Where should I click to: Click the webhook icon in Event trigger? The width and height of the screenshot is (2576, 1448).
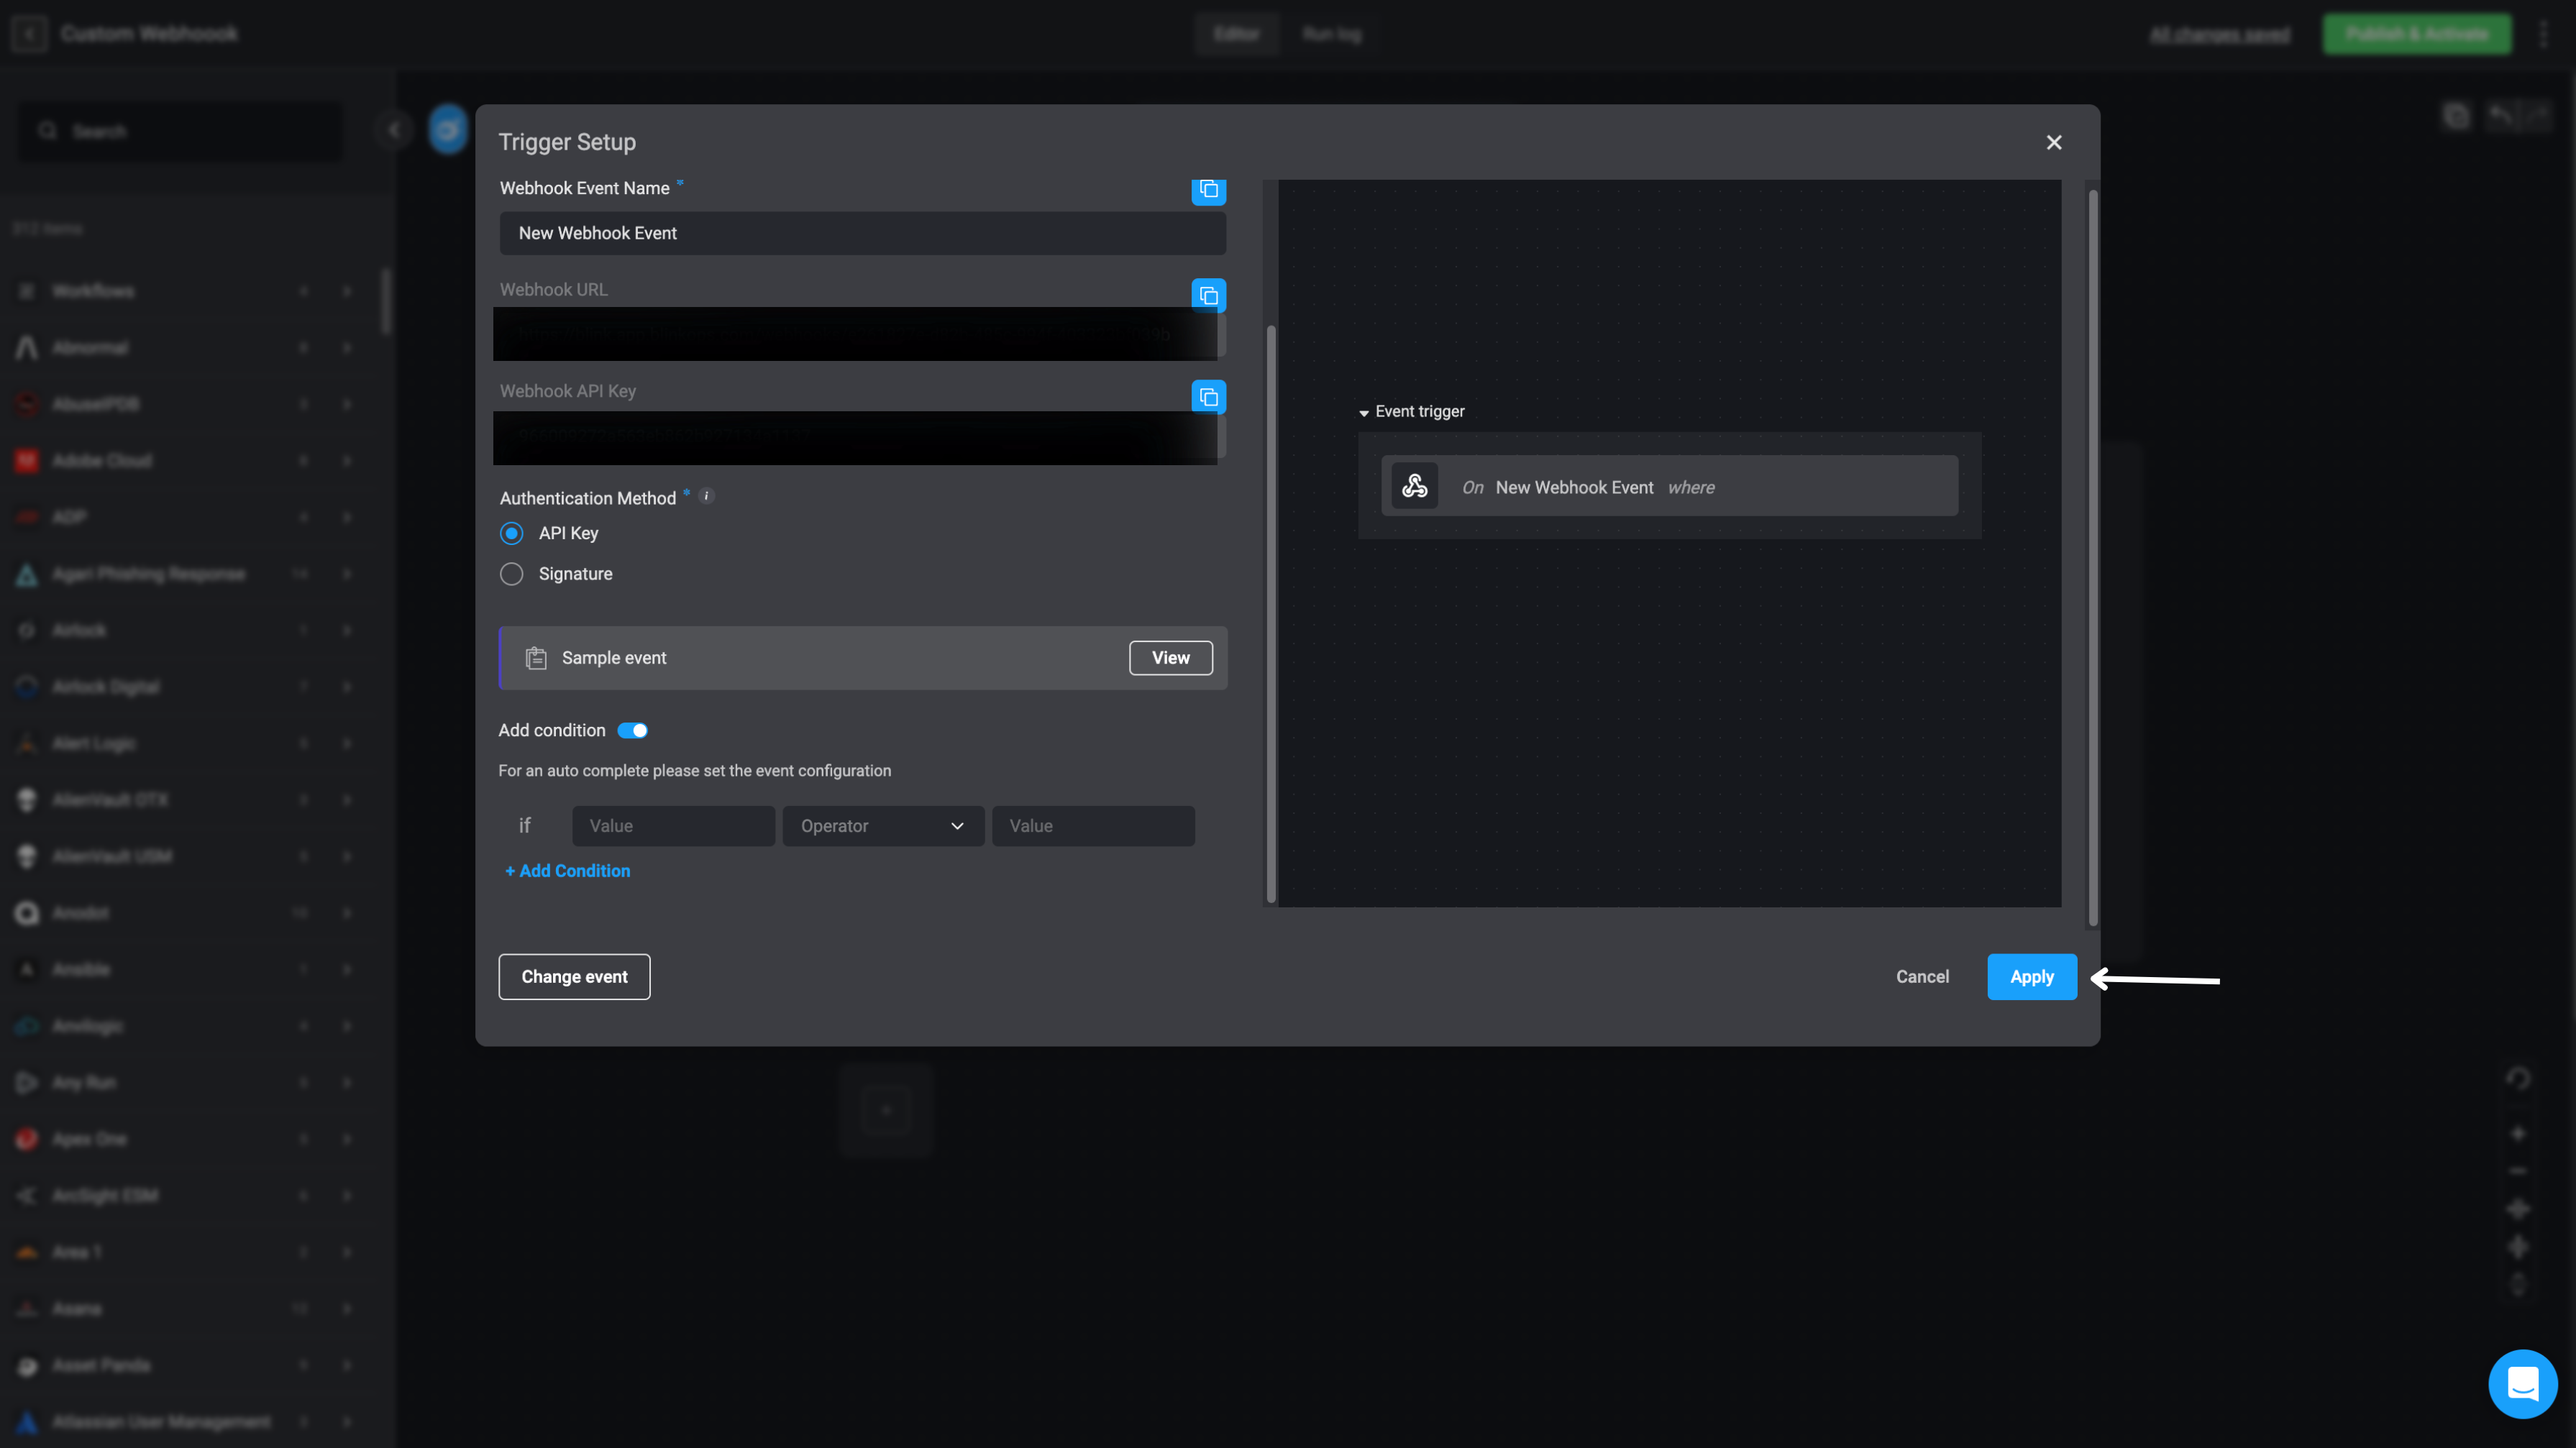pyautogui.click(x=1414, y=486)
